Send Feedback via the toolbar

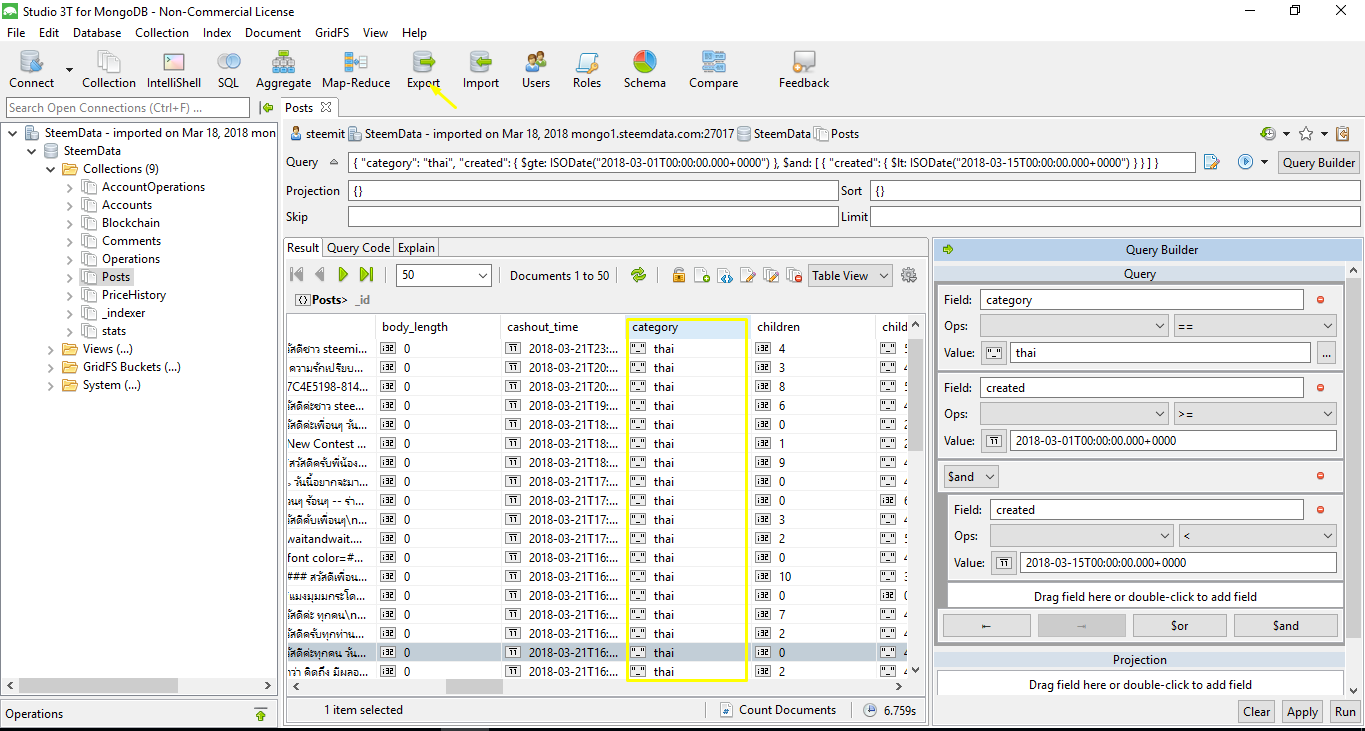point(804,70)
